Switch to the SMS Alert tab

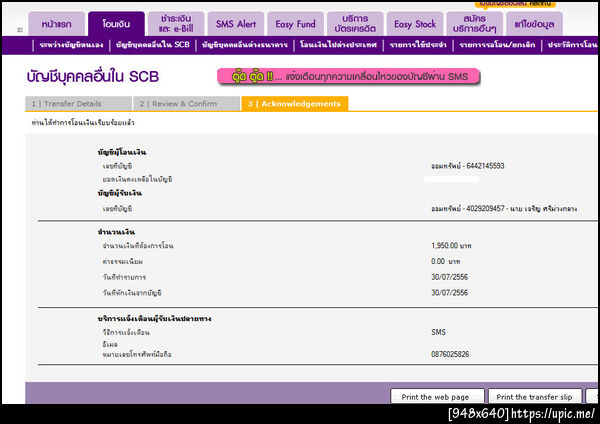coord(236,24)
